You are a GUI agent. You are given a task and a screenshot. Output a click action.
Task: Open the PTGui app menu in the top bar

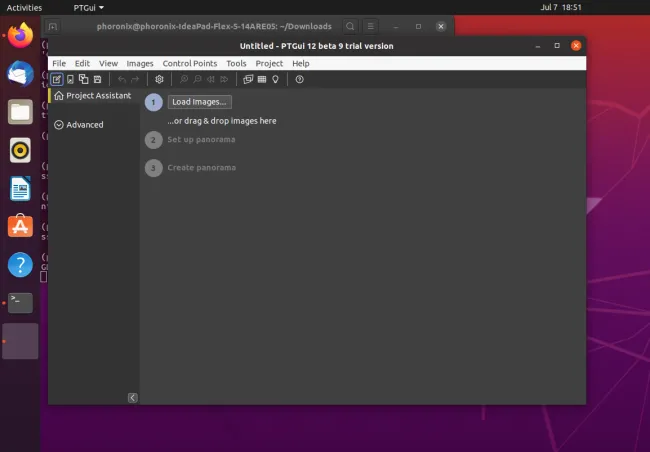pos(88,7)
